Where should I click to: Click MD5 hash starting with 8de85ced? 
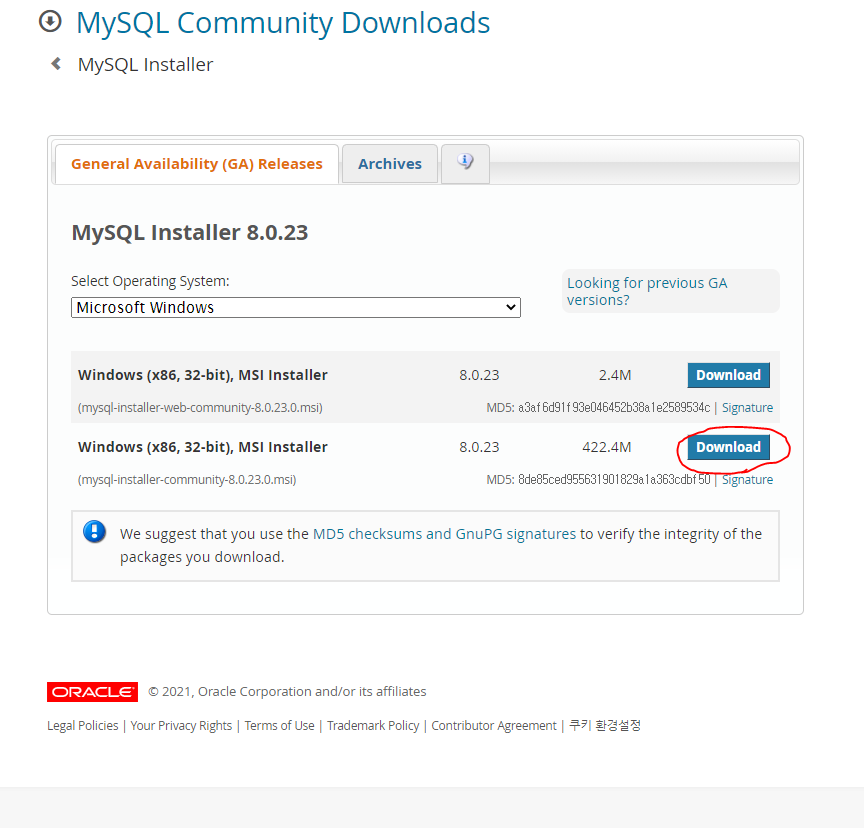tap(614, 479)
